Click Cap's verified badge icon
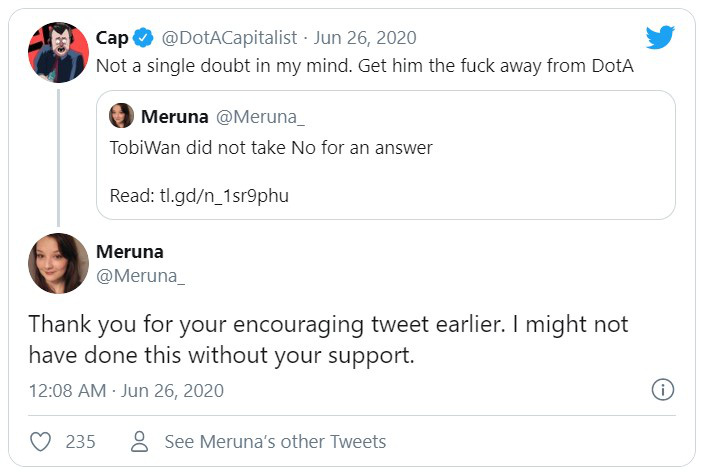Image resolution: width=704 pixels, height=474 pixels. coord(143,38)
